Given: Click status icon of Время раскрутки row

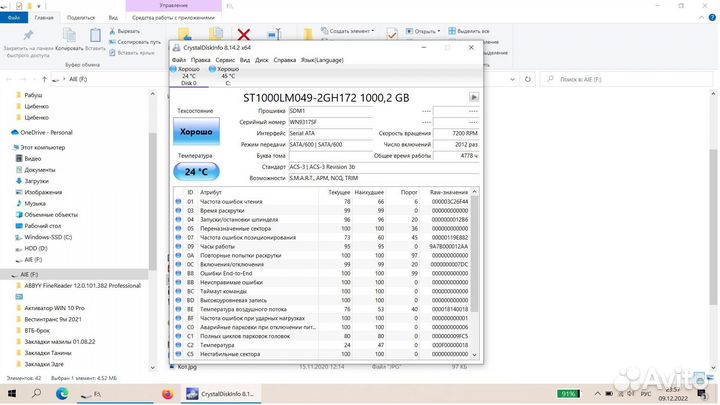Looking at the screenshot, I should (x=178, y=210).
